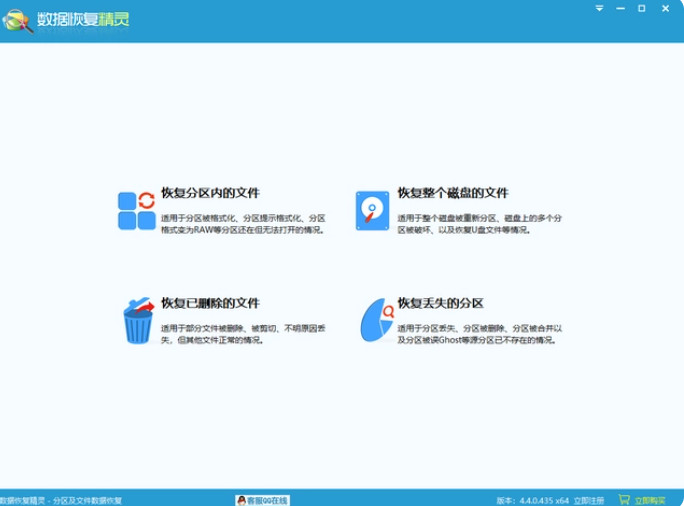Open the title bar dropdown menu arrow
Image resolution: width=684 pixels, height=506 pixels.
599,8
